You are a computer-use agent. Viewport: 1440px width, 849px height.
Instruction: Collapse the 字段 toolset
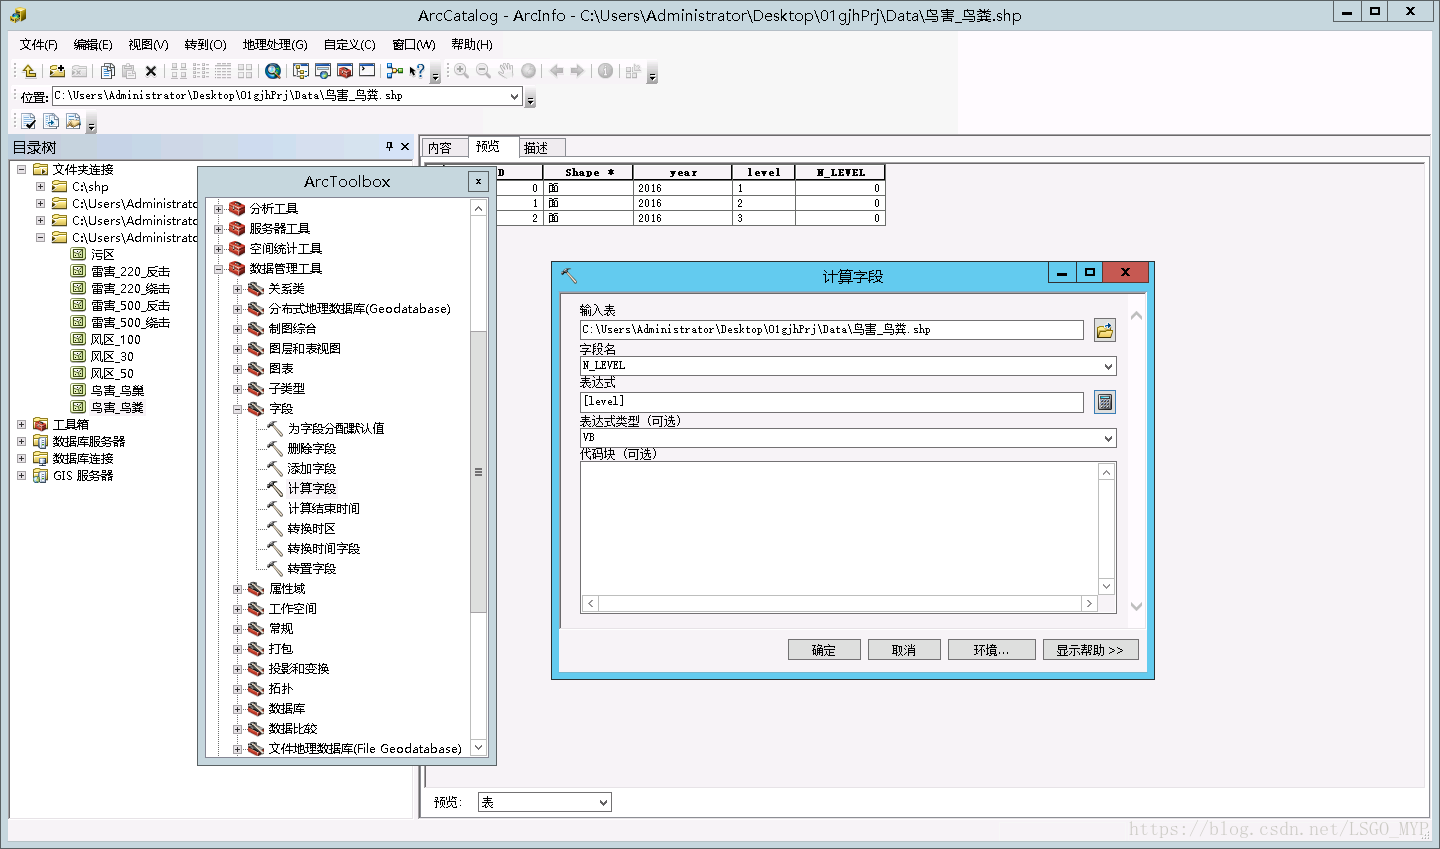coord(238,409)
